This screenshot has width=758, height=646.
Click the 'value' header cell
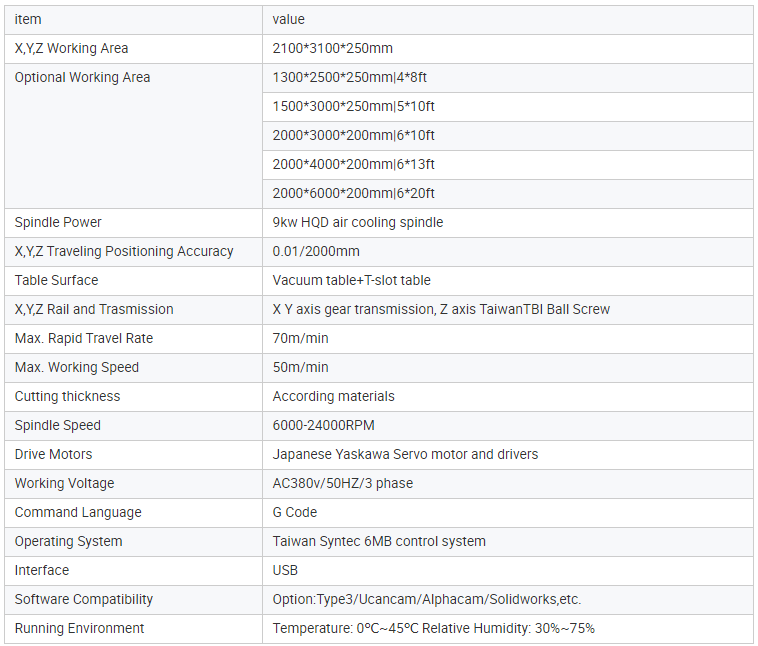(289, 19)
